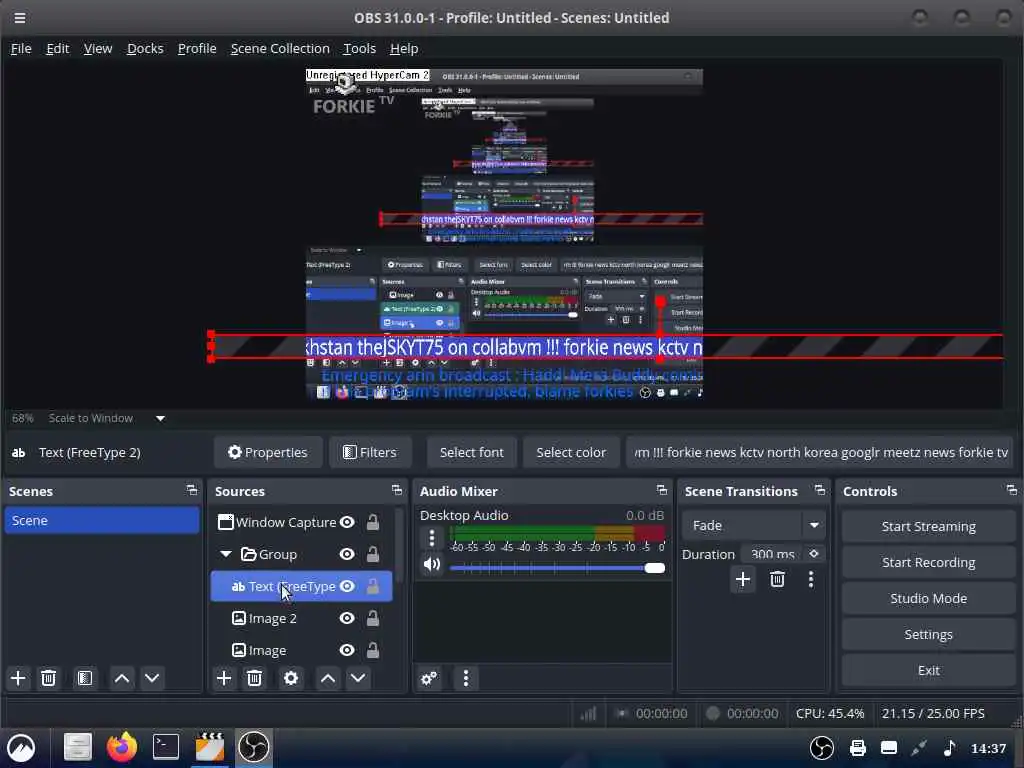
Task: Remove the selected scene using the trash icon
Action: pyautogui.click(x=48, y=678)
